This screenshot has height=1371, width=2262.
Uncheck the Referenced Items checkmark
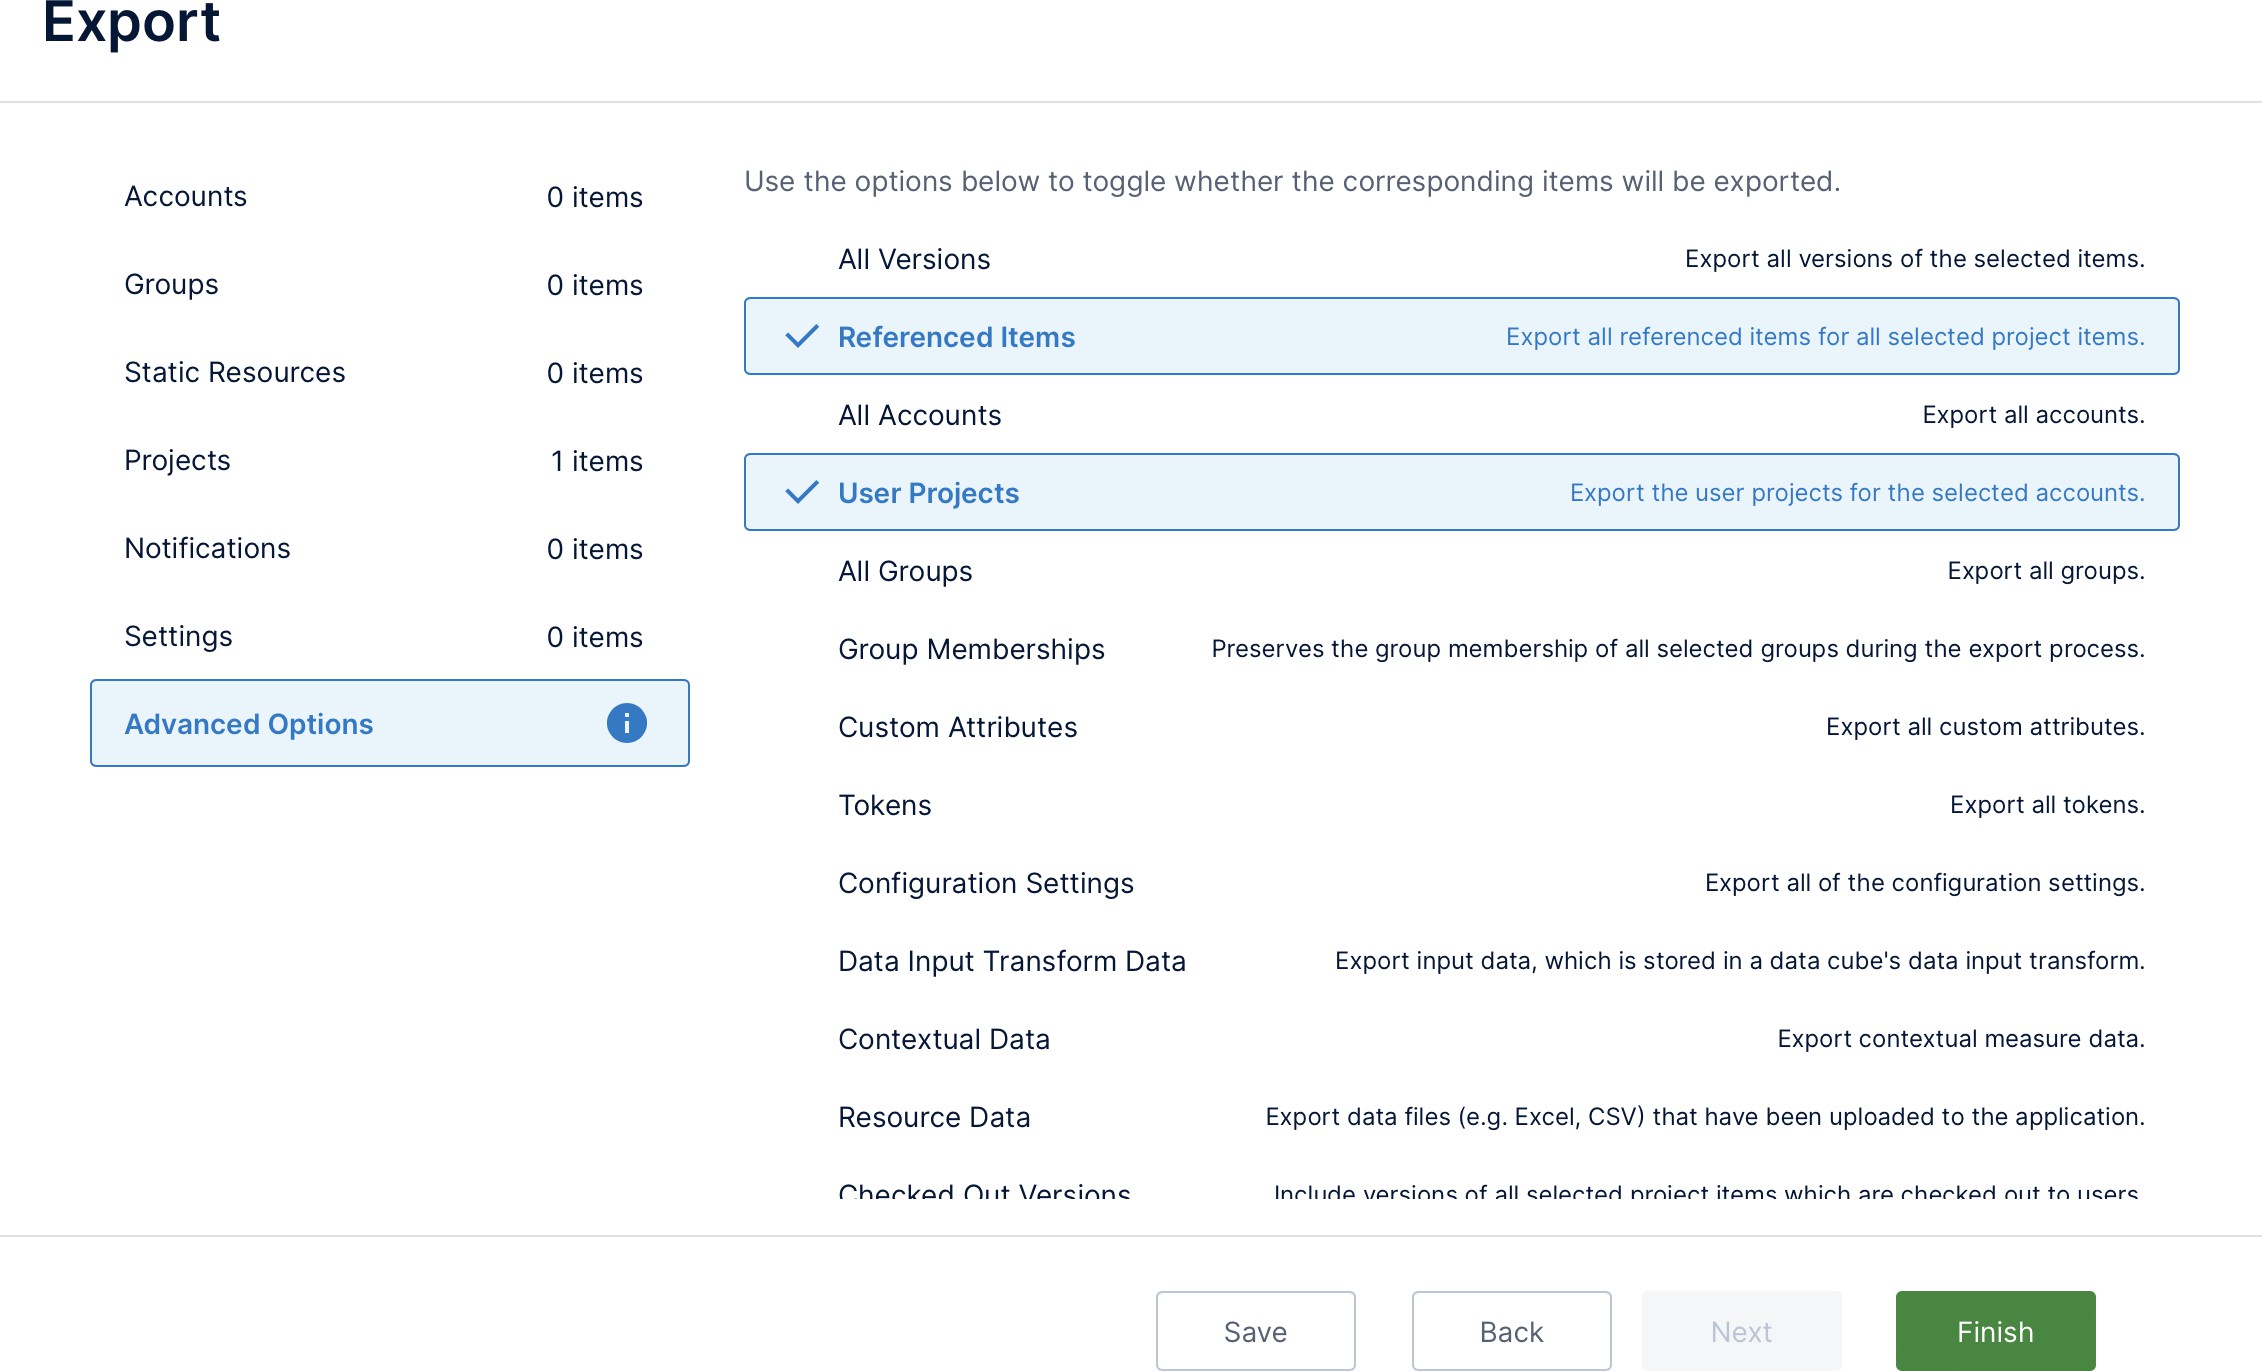802,337
